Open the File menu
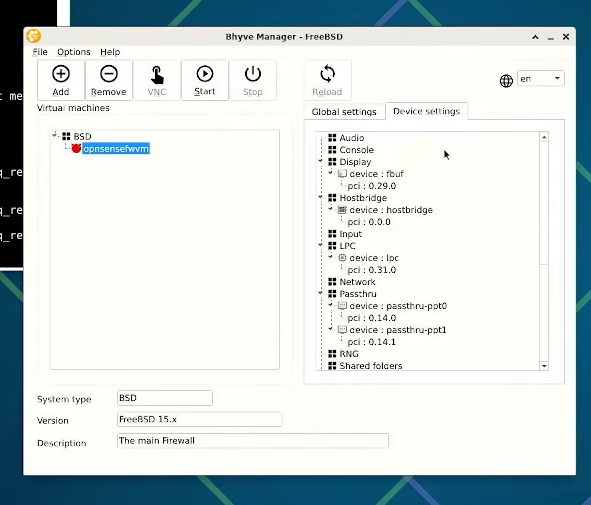Screen dimensions: 591x505 (40, 52)
